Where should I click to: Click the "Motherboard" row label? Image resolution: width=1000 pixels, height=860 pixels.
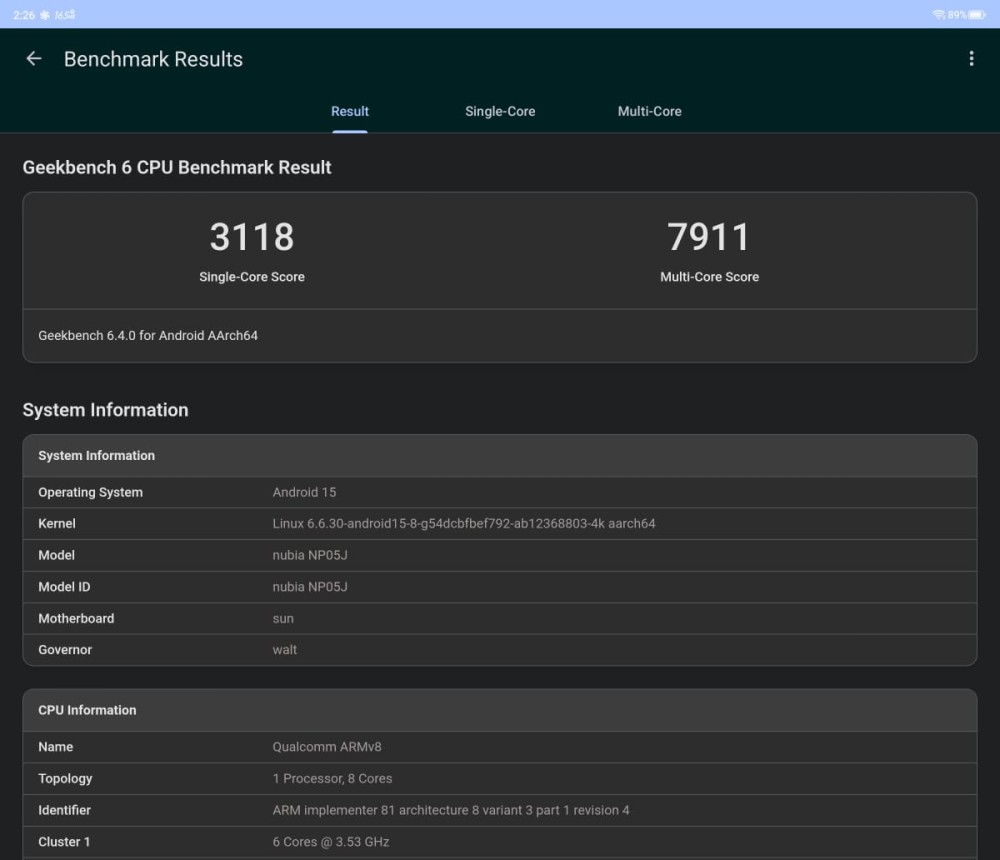click(x=76, y=618)
